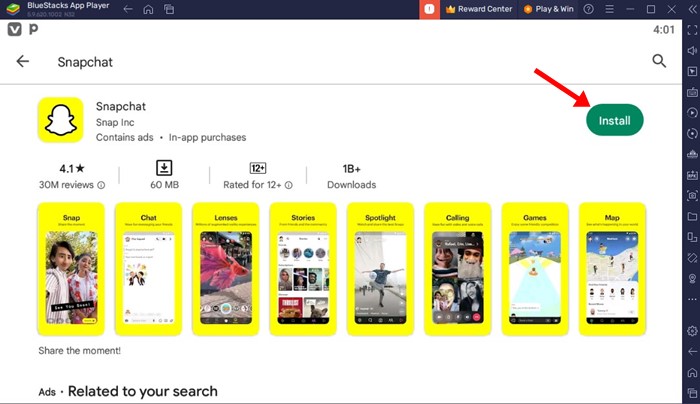Open the Chat screenshot thumbnail
Image resolution: width=700 pixels, height=404 pixels.
click(x=148, y=269)
